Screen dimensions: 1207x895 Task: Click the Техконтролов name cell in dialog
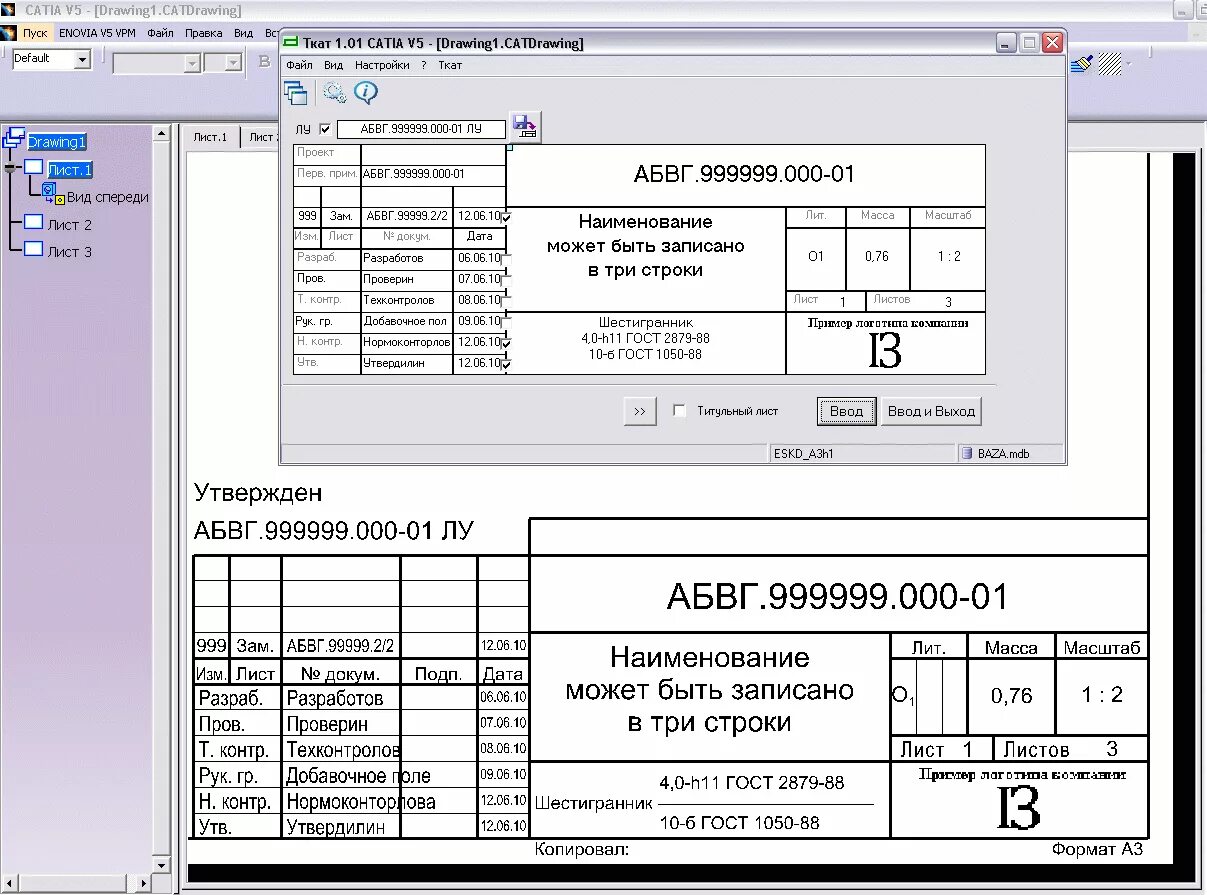pyautogui.click(x=407, y=300)
